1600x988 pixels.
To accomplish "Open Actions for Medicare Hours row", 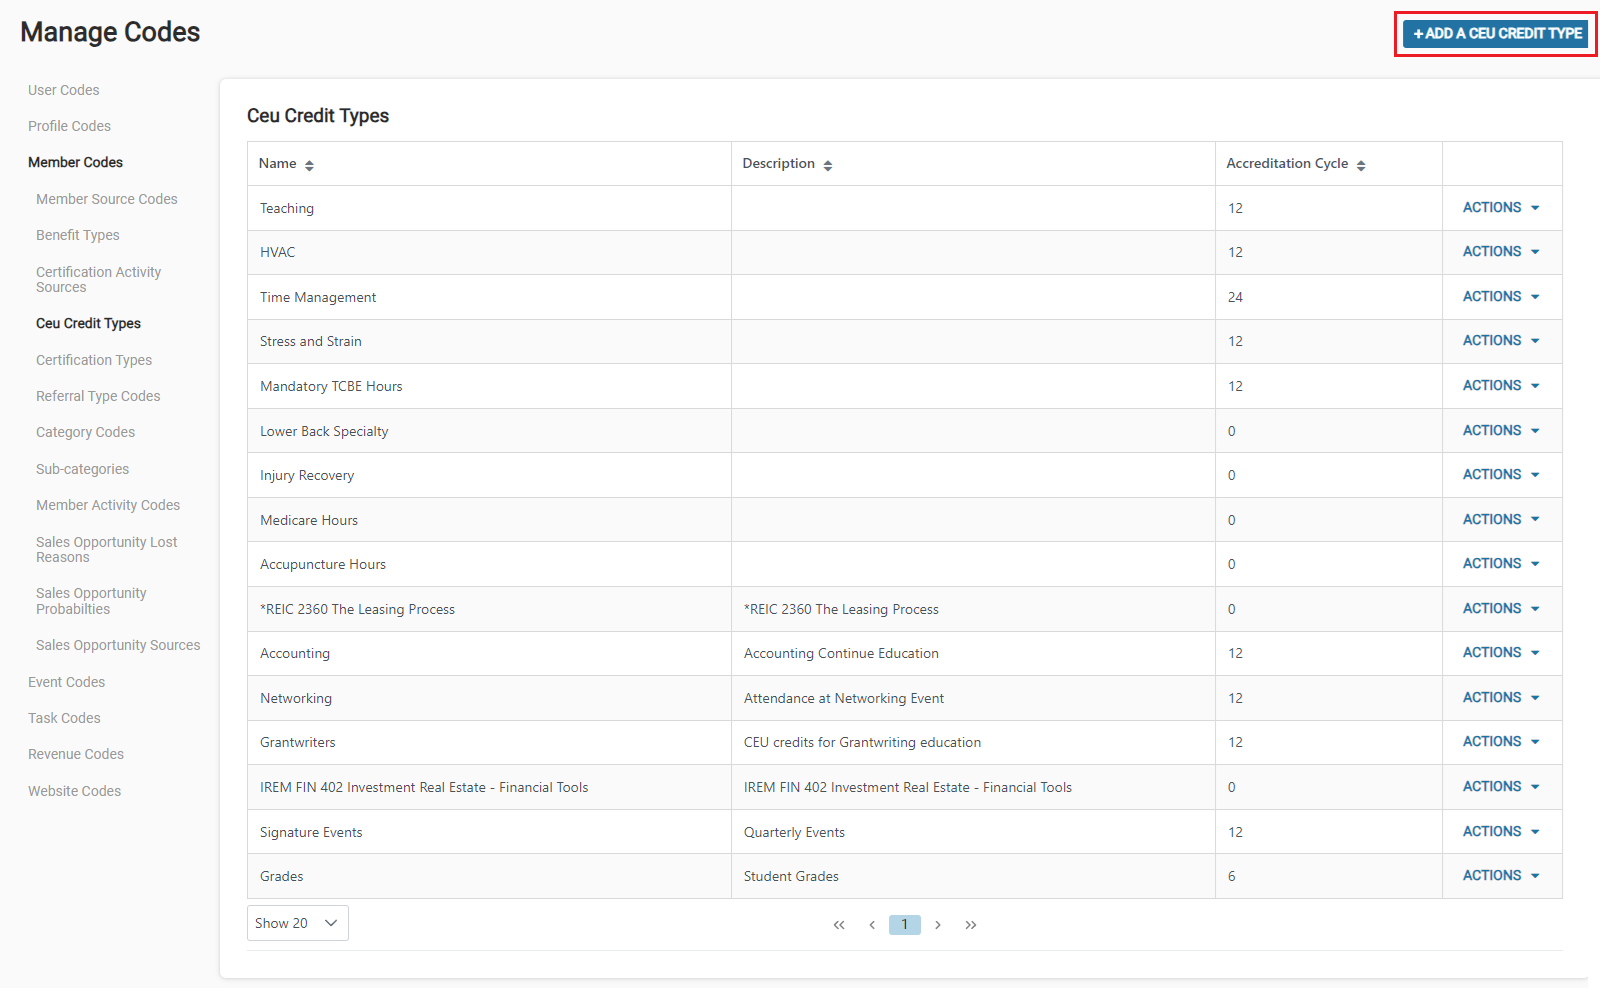I will point(1501,520).
